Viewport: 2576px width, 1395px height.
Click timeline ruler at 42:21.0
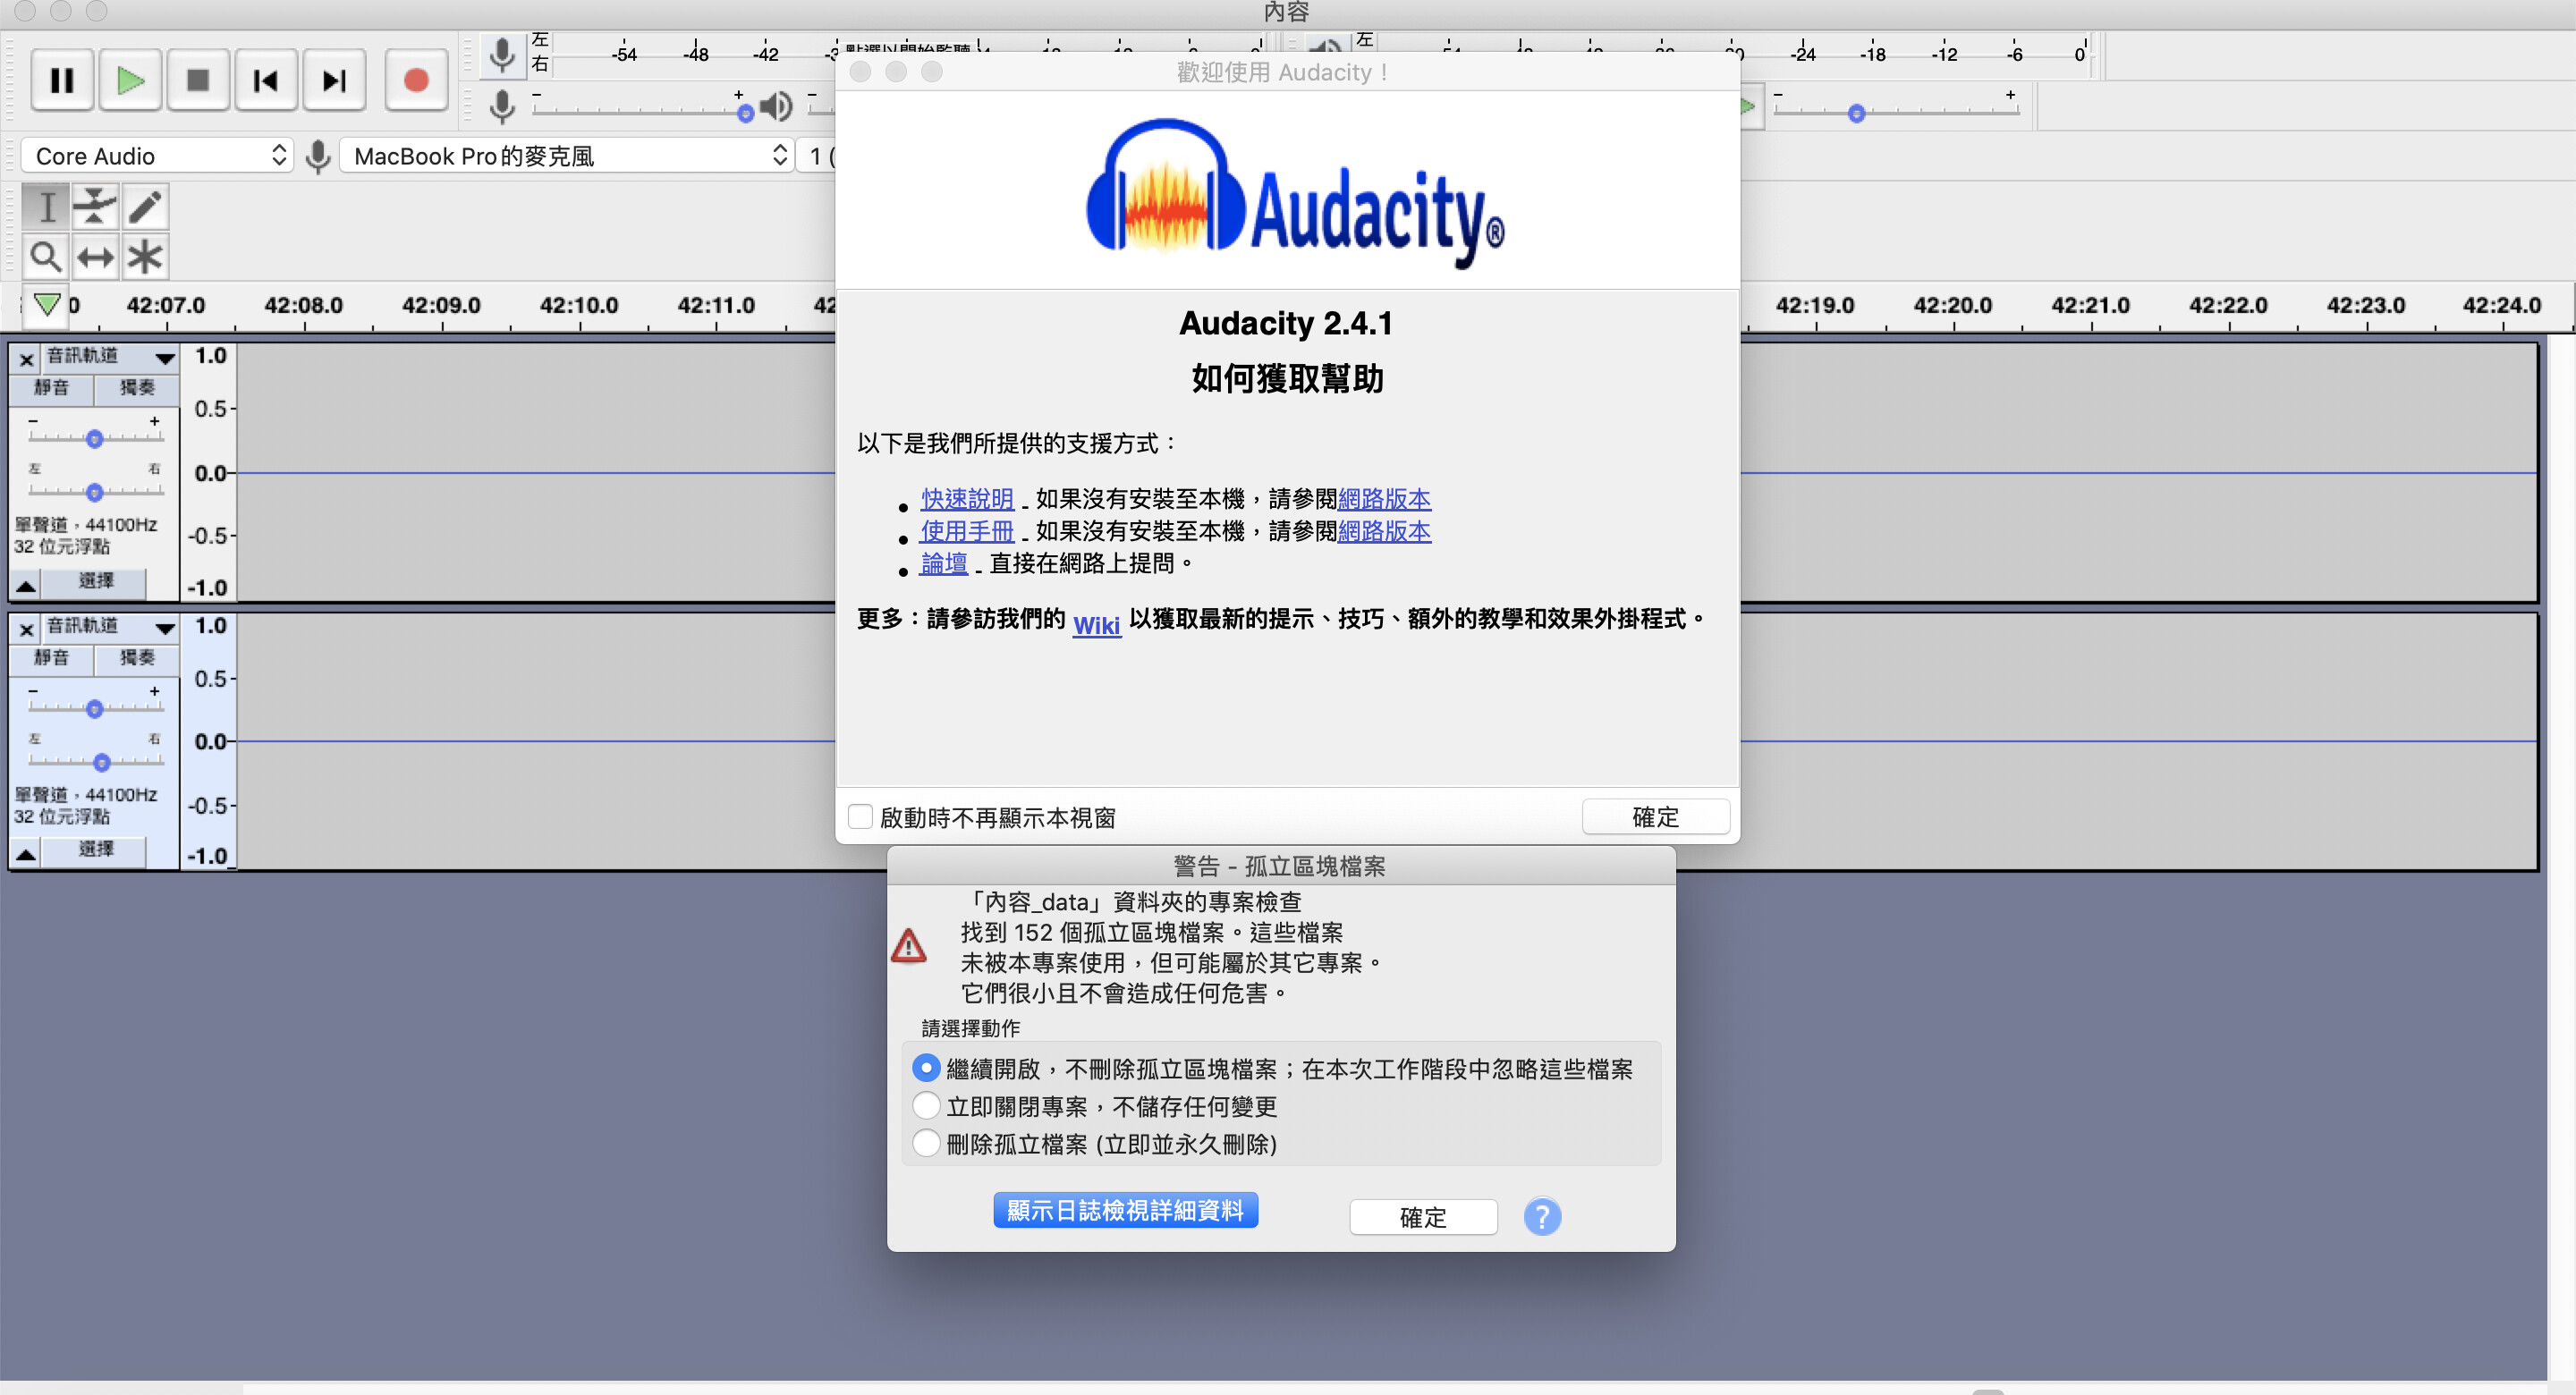(2090, 306)
